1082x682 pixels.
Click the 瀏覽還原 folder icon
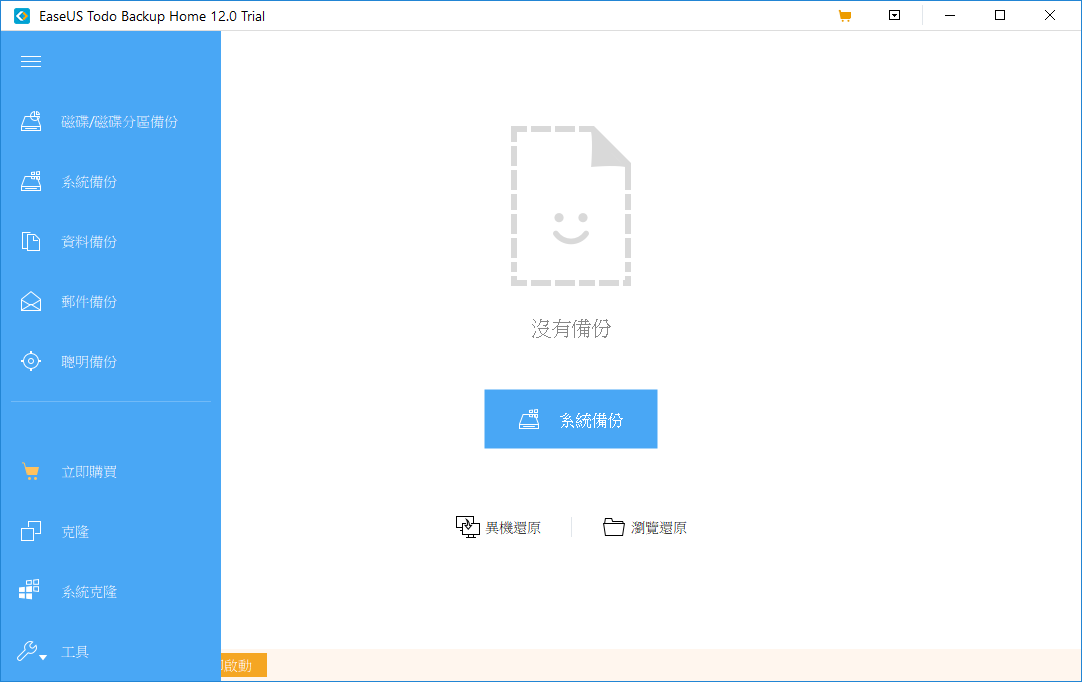pos(613,527)
